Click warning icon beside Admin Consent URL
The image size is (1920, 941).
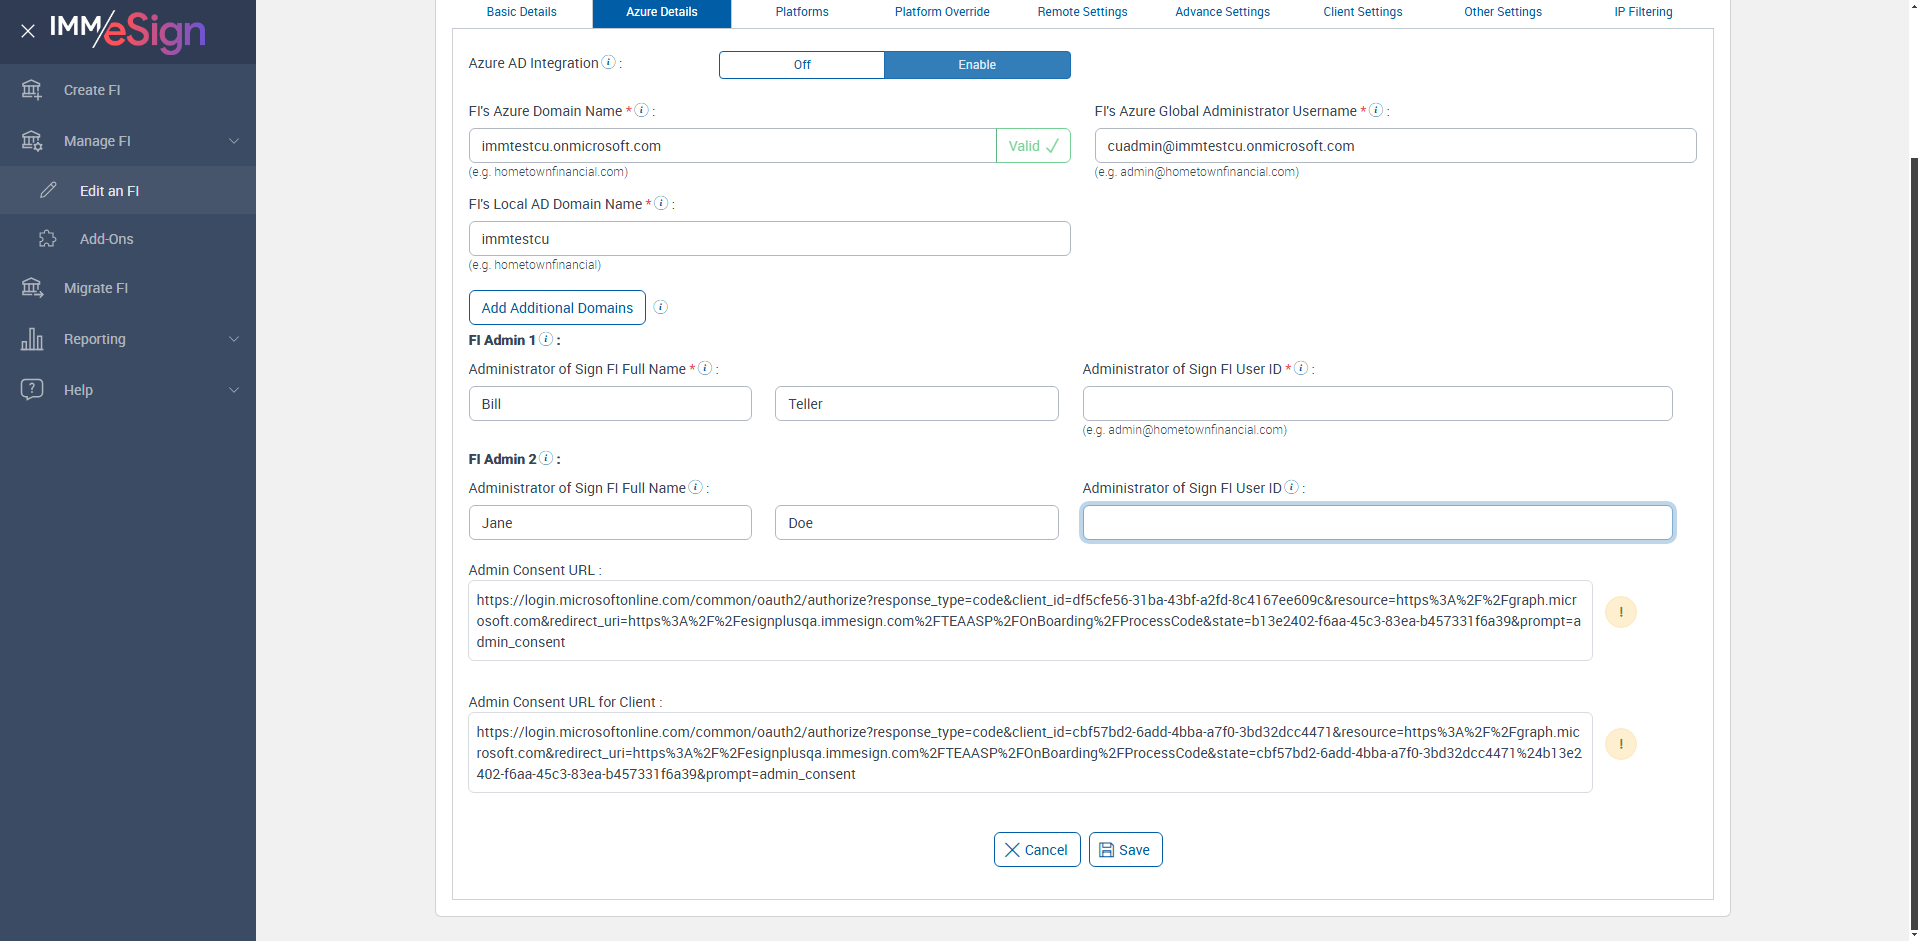[1621, 612]
